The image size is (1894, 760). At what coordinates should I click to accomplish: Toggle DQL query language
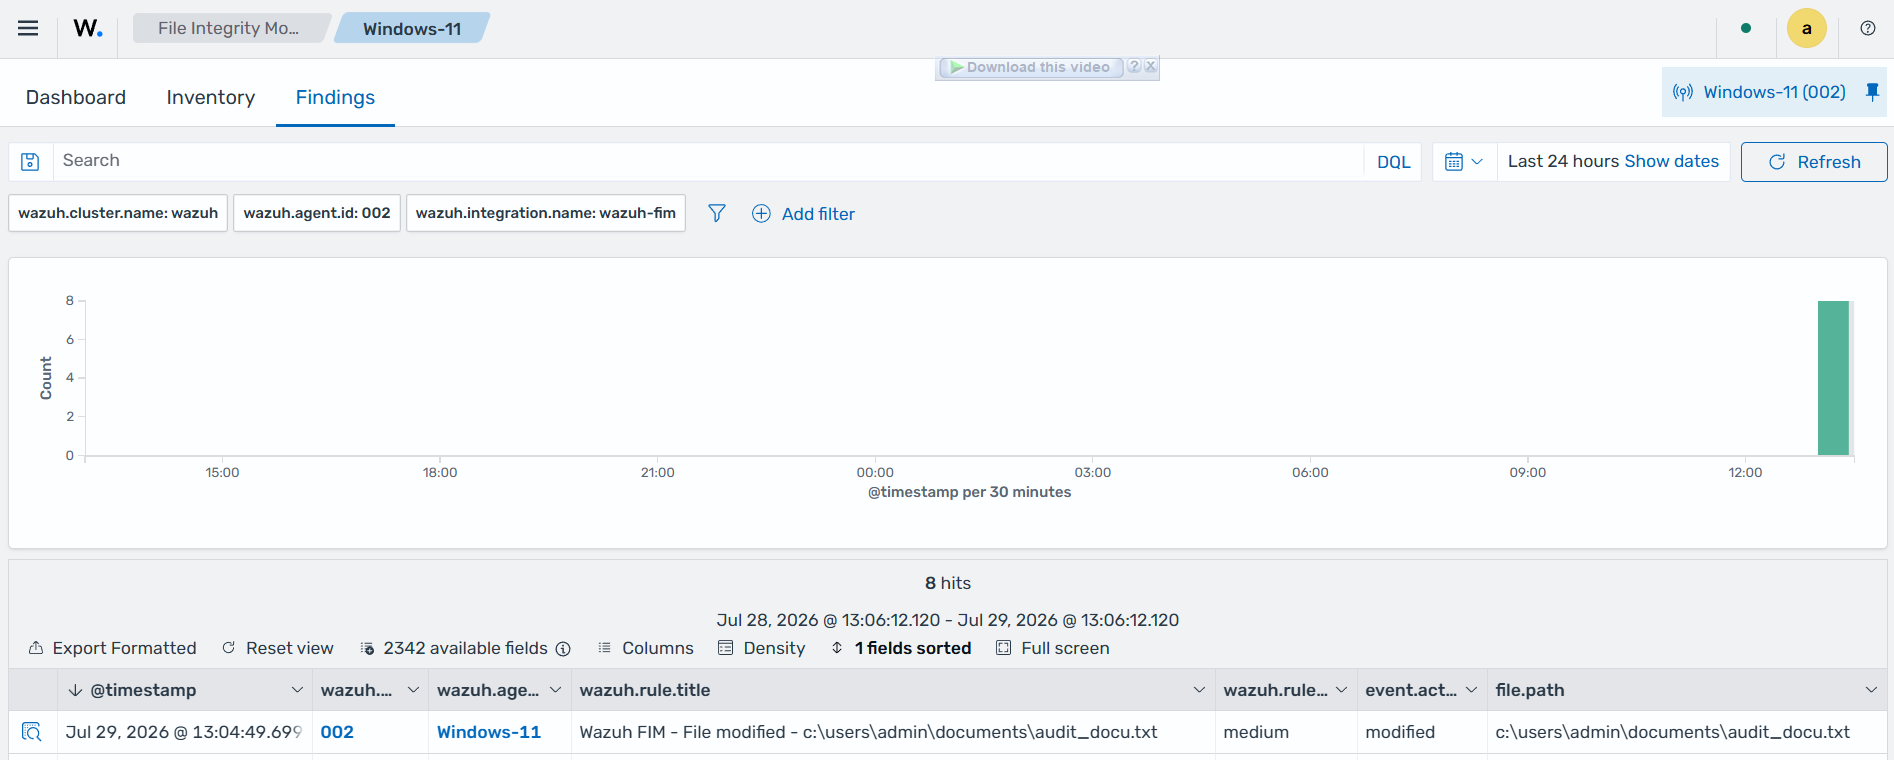pos(1393,162)
